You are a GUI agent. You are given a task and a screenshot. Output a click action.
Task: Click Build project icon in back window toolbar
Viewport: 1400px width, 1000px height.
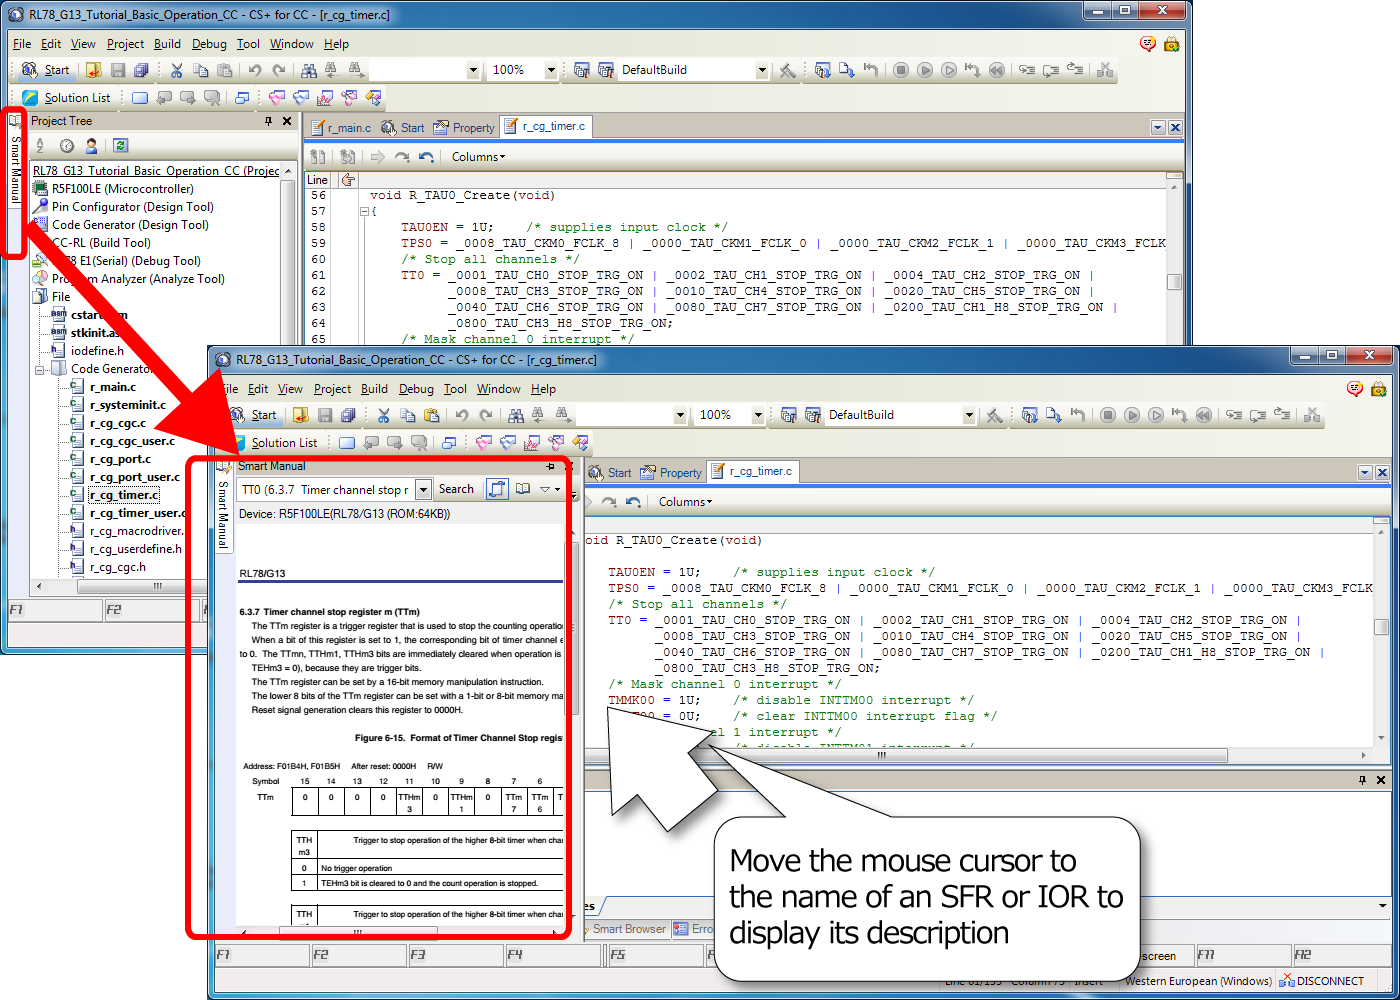[582, 70]
